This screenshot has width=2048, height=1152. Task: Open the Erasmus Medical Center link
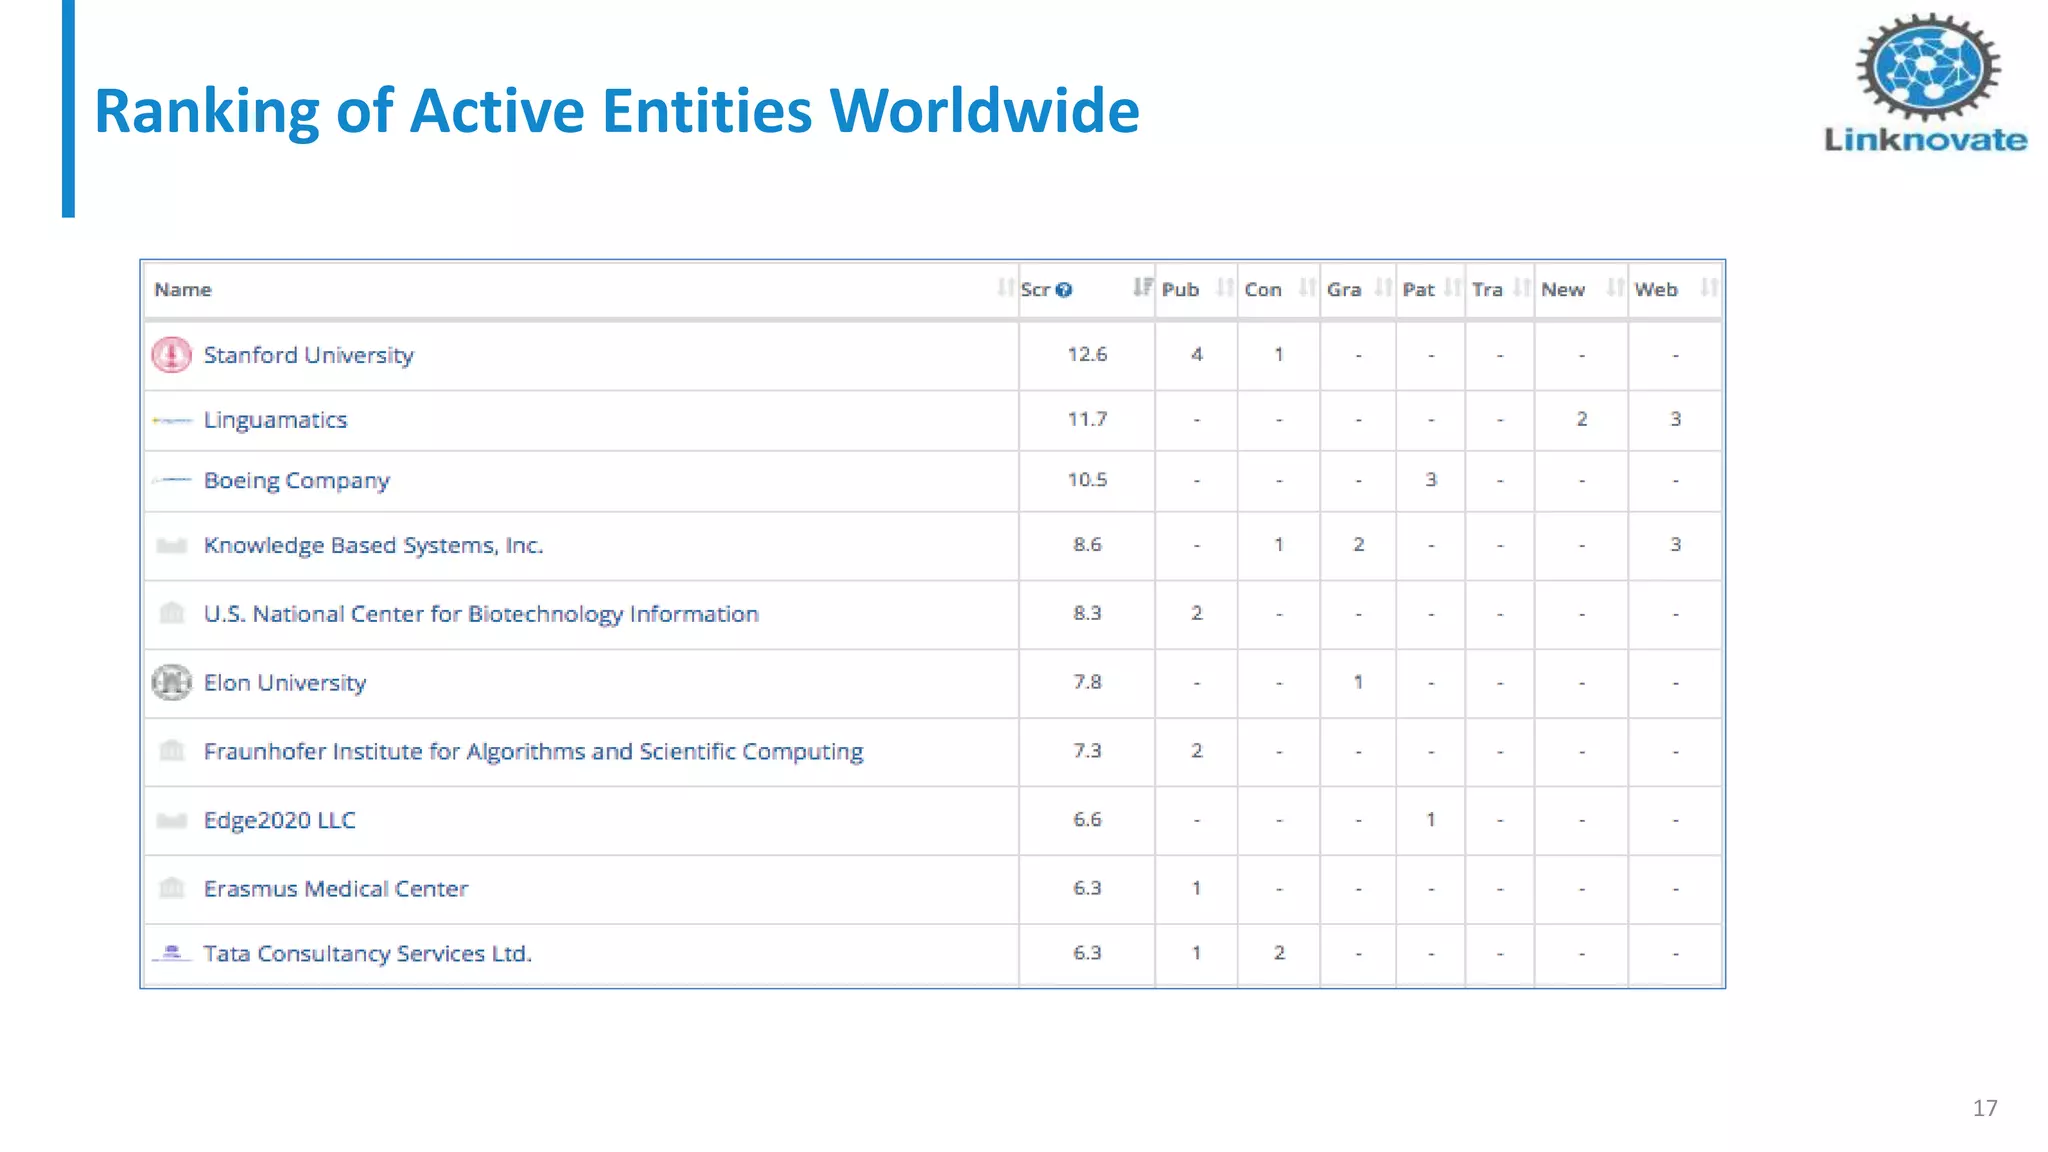click(336, 889)
